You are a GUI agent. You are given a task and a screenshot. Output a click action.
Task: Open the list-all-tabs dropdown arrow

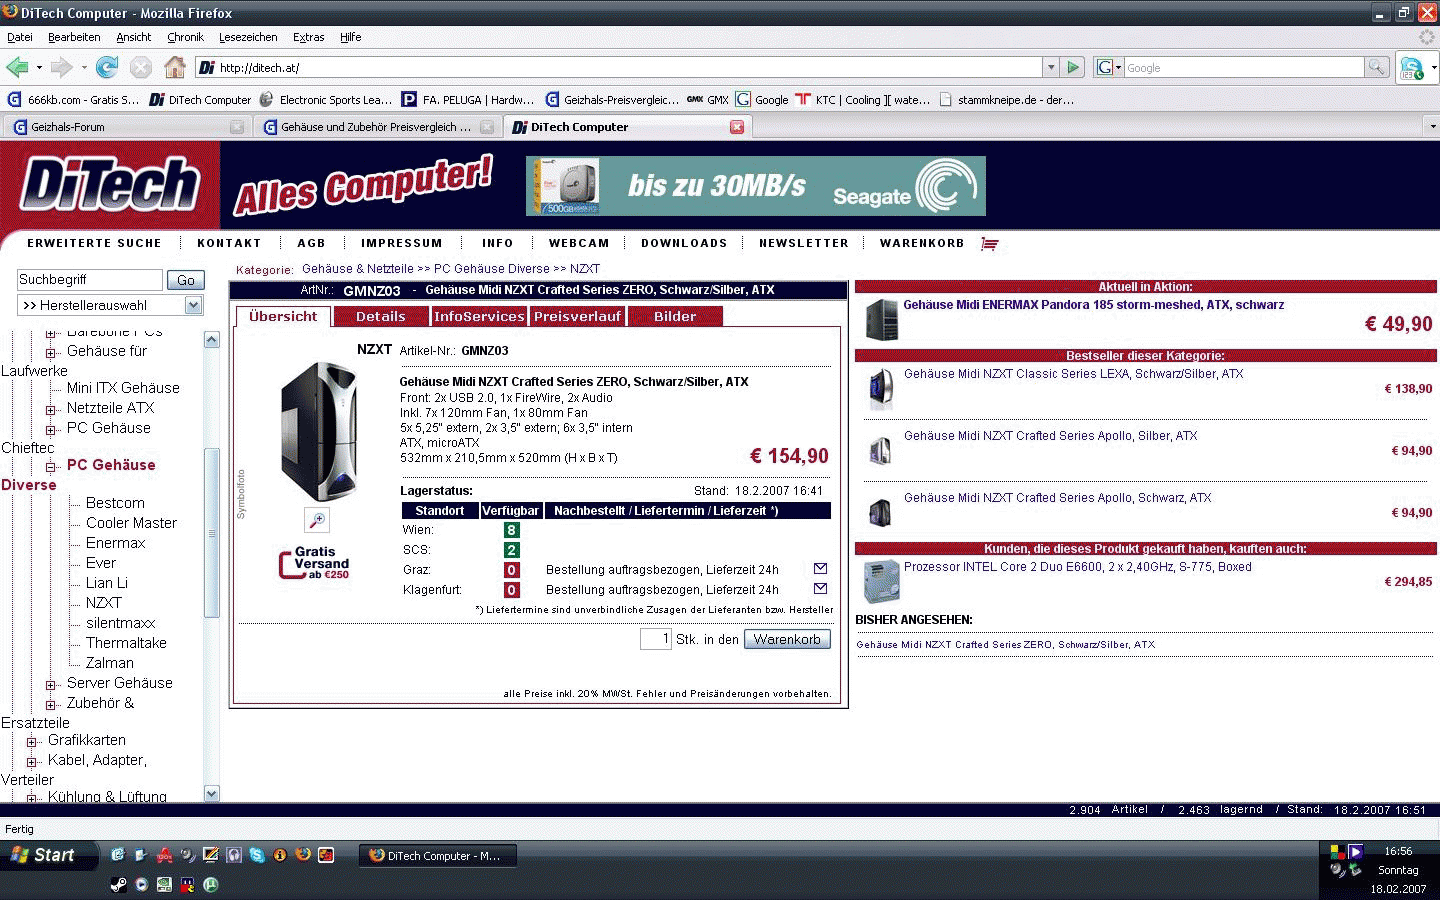coord(1431,127)
